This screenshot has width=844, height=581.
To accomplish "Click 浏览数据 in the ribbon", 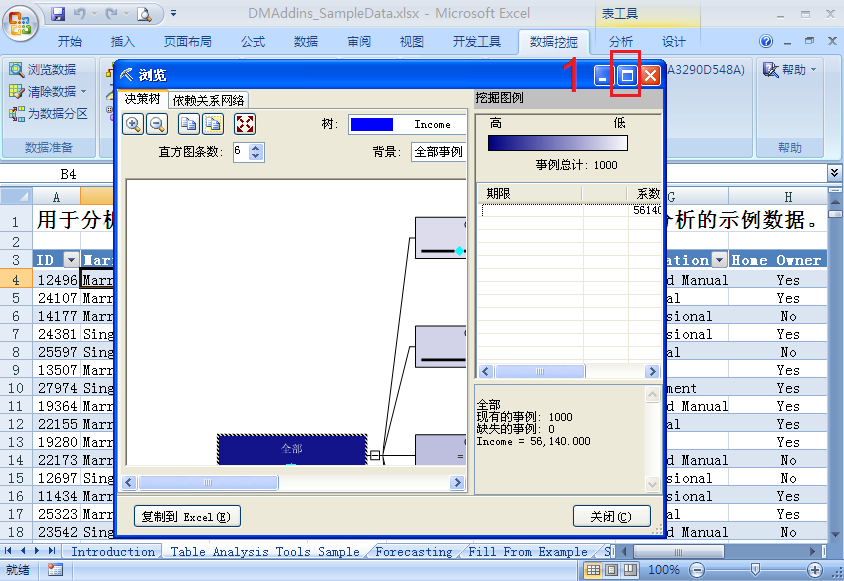I will 43,69.
